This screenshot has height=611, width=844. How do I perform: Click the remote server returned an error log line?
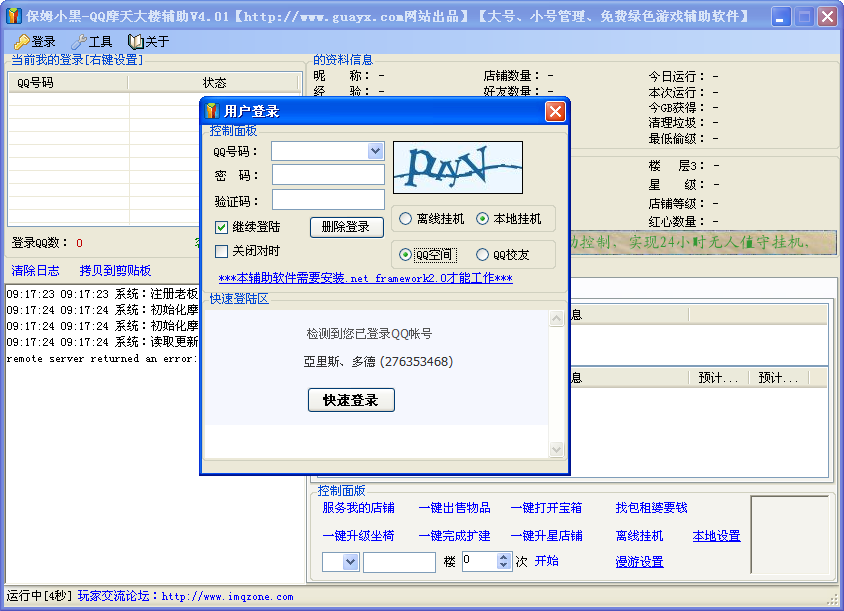tap(102, 359)
